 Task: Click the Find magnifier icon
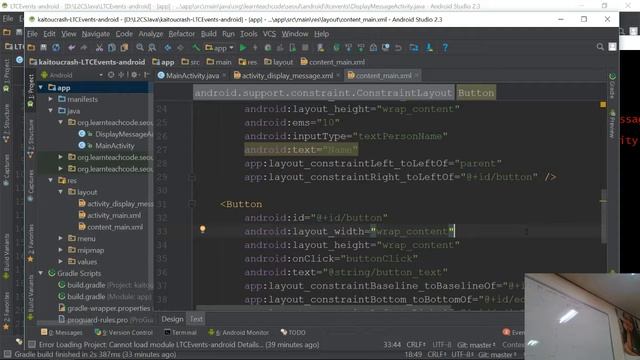tap(140, 48)
